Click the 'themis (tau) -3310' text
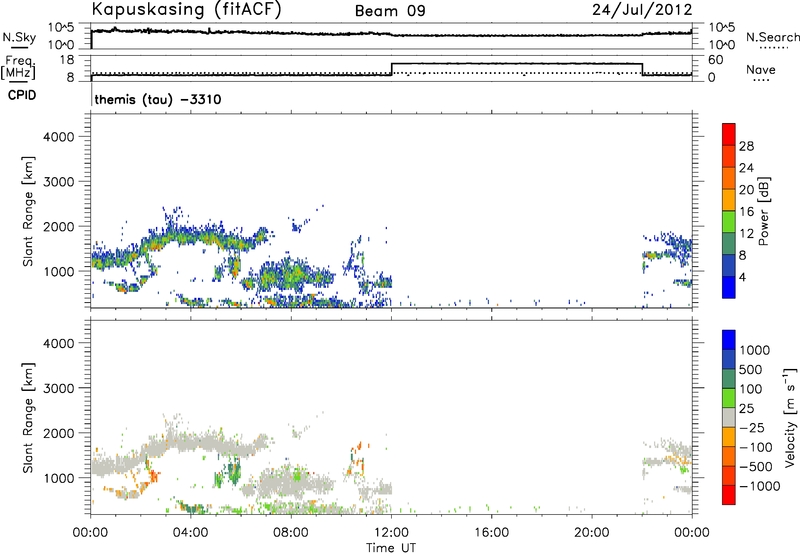The image size is (800, 554). coord(158,99)
